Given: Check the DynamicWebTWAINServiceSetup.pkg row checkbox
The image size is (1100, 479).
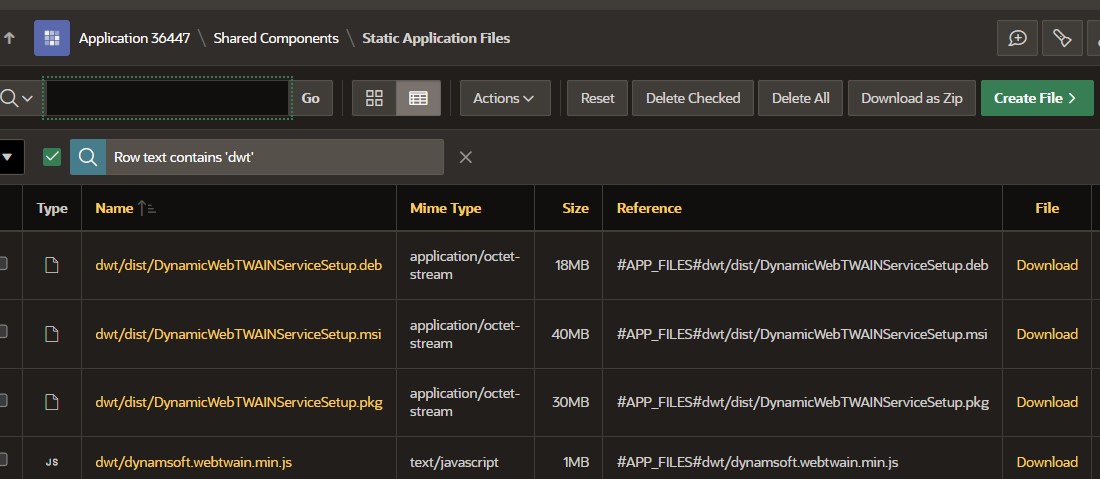Looking at the screenshot, I should pyautogui.click(x=3, y=400).
